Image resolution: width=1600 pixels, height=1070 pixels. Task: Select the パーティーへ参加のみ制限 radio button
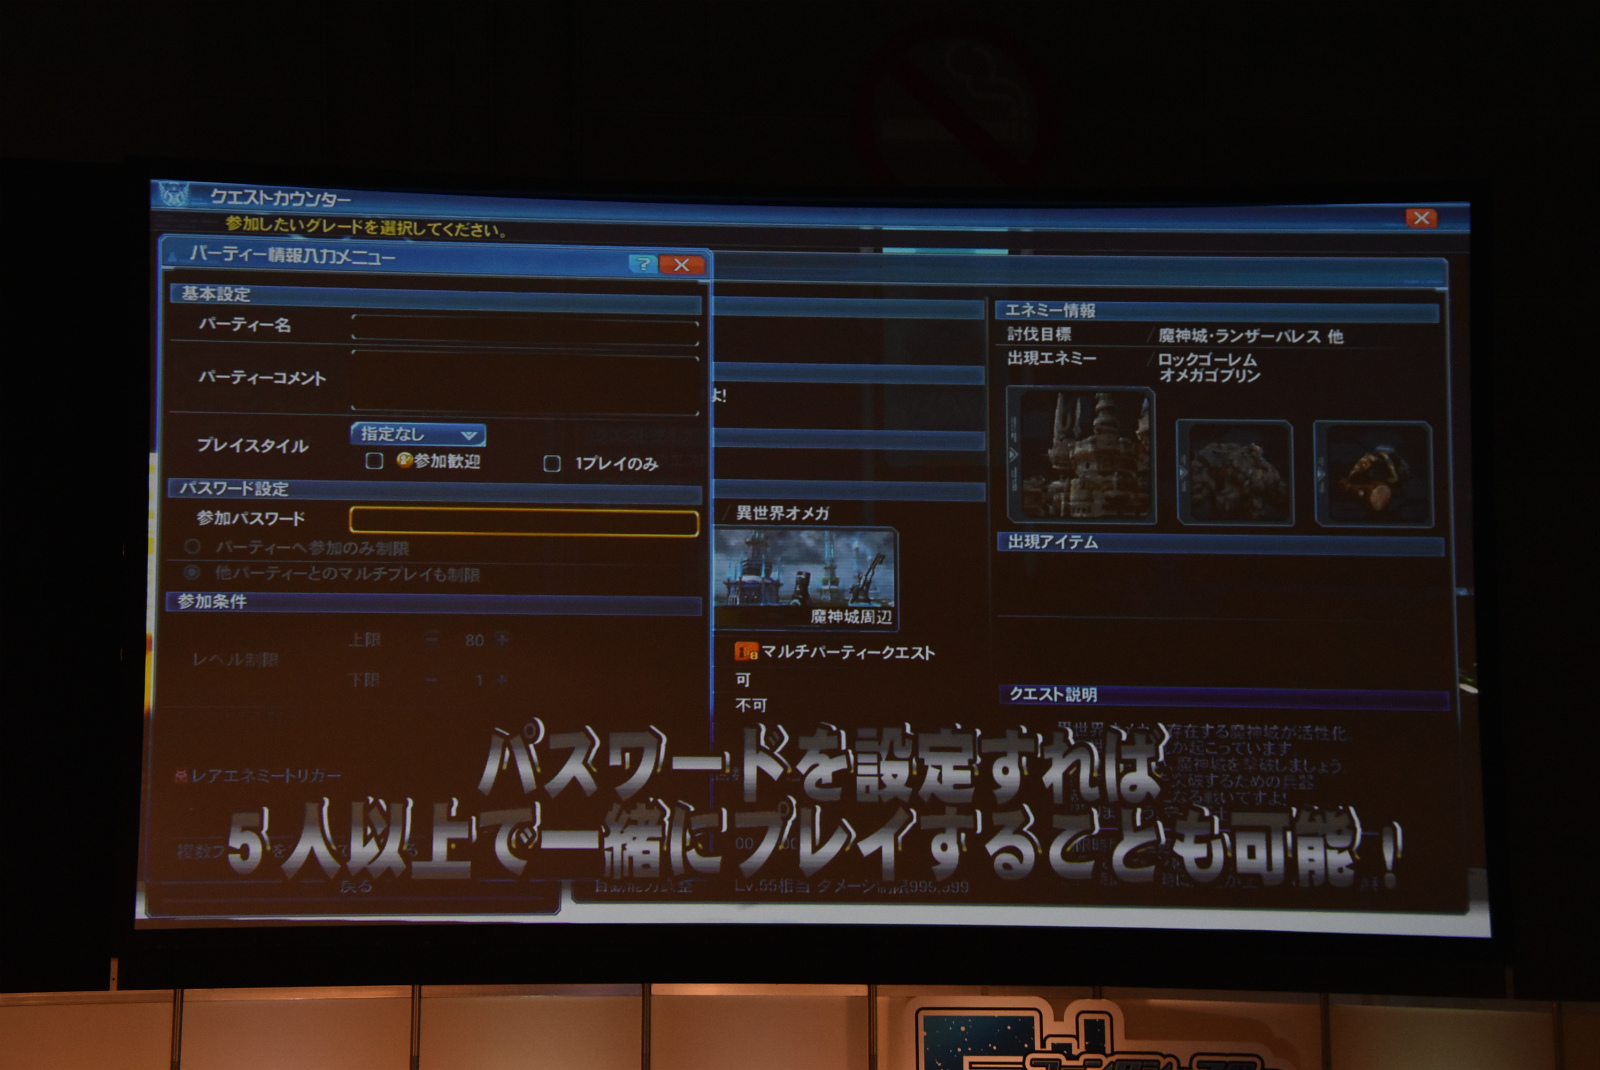(192, 546)
